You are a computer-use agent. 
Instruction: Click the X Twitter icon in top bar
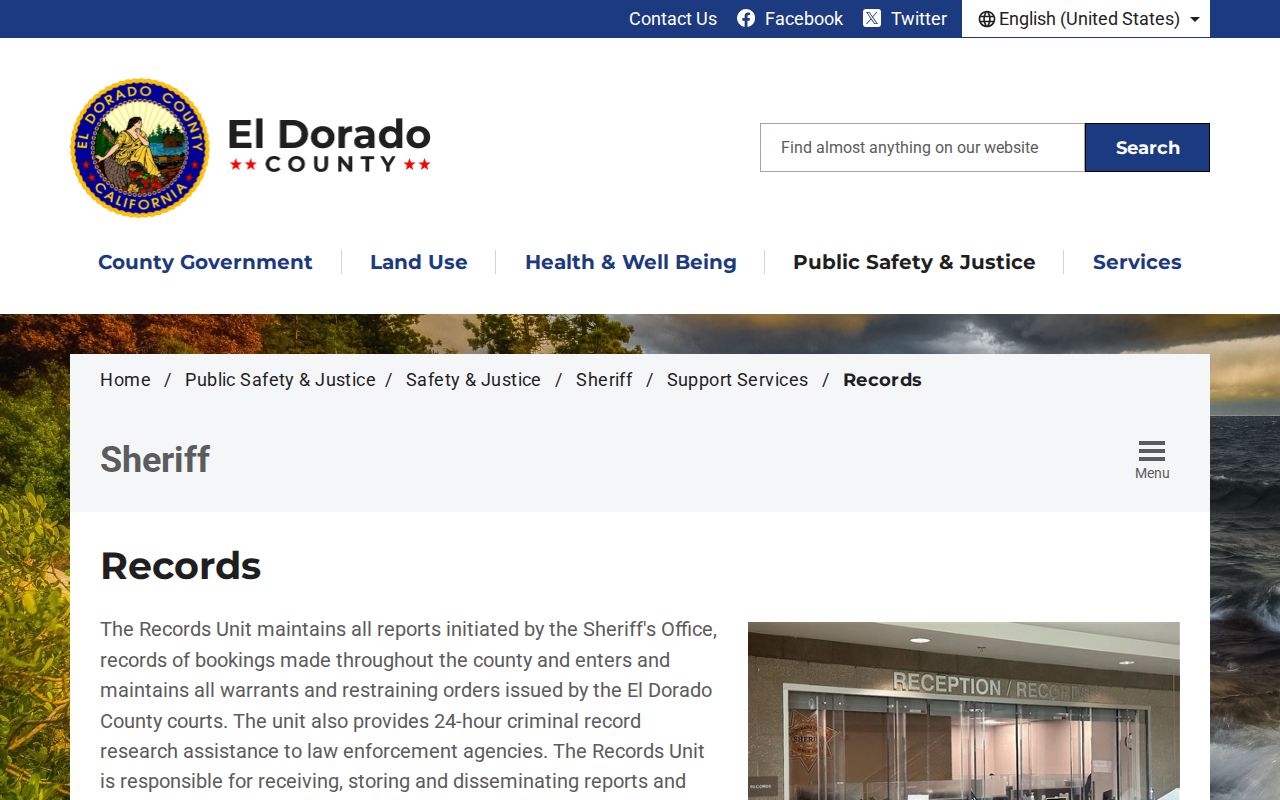(x=872, y=19)
